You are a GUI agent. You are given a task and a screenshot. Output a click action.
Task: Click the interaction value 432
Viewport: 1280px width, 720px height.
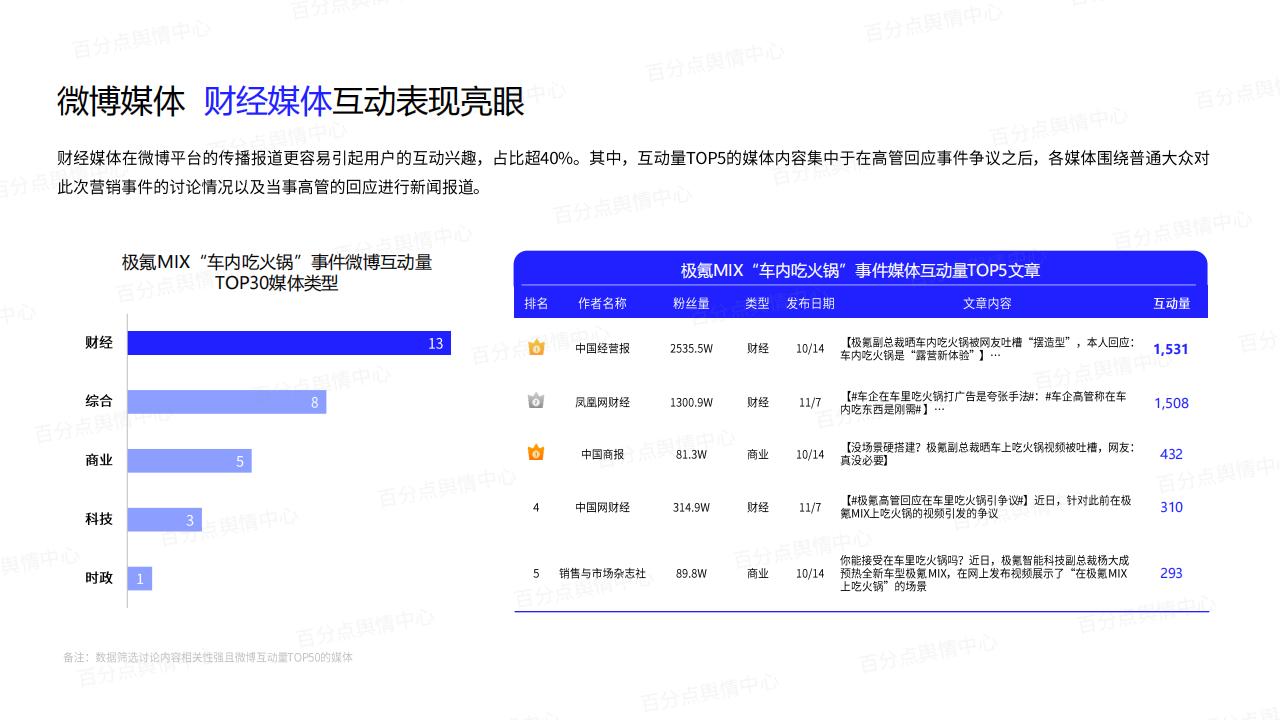click(1171, 454)
